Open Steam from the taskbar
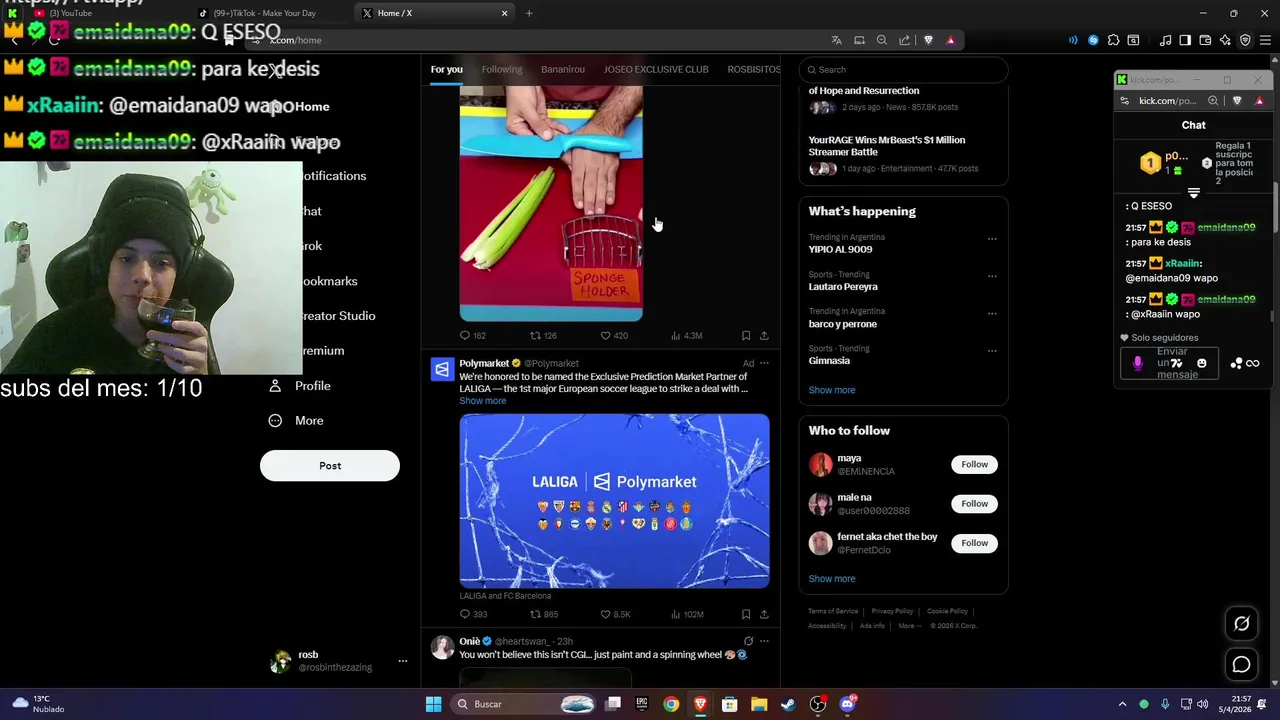1280x720 pixels. pos(788,704)
